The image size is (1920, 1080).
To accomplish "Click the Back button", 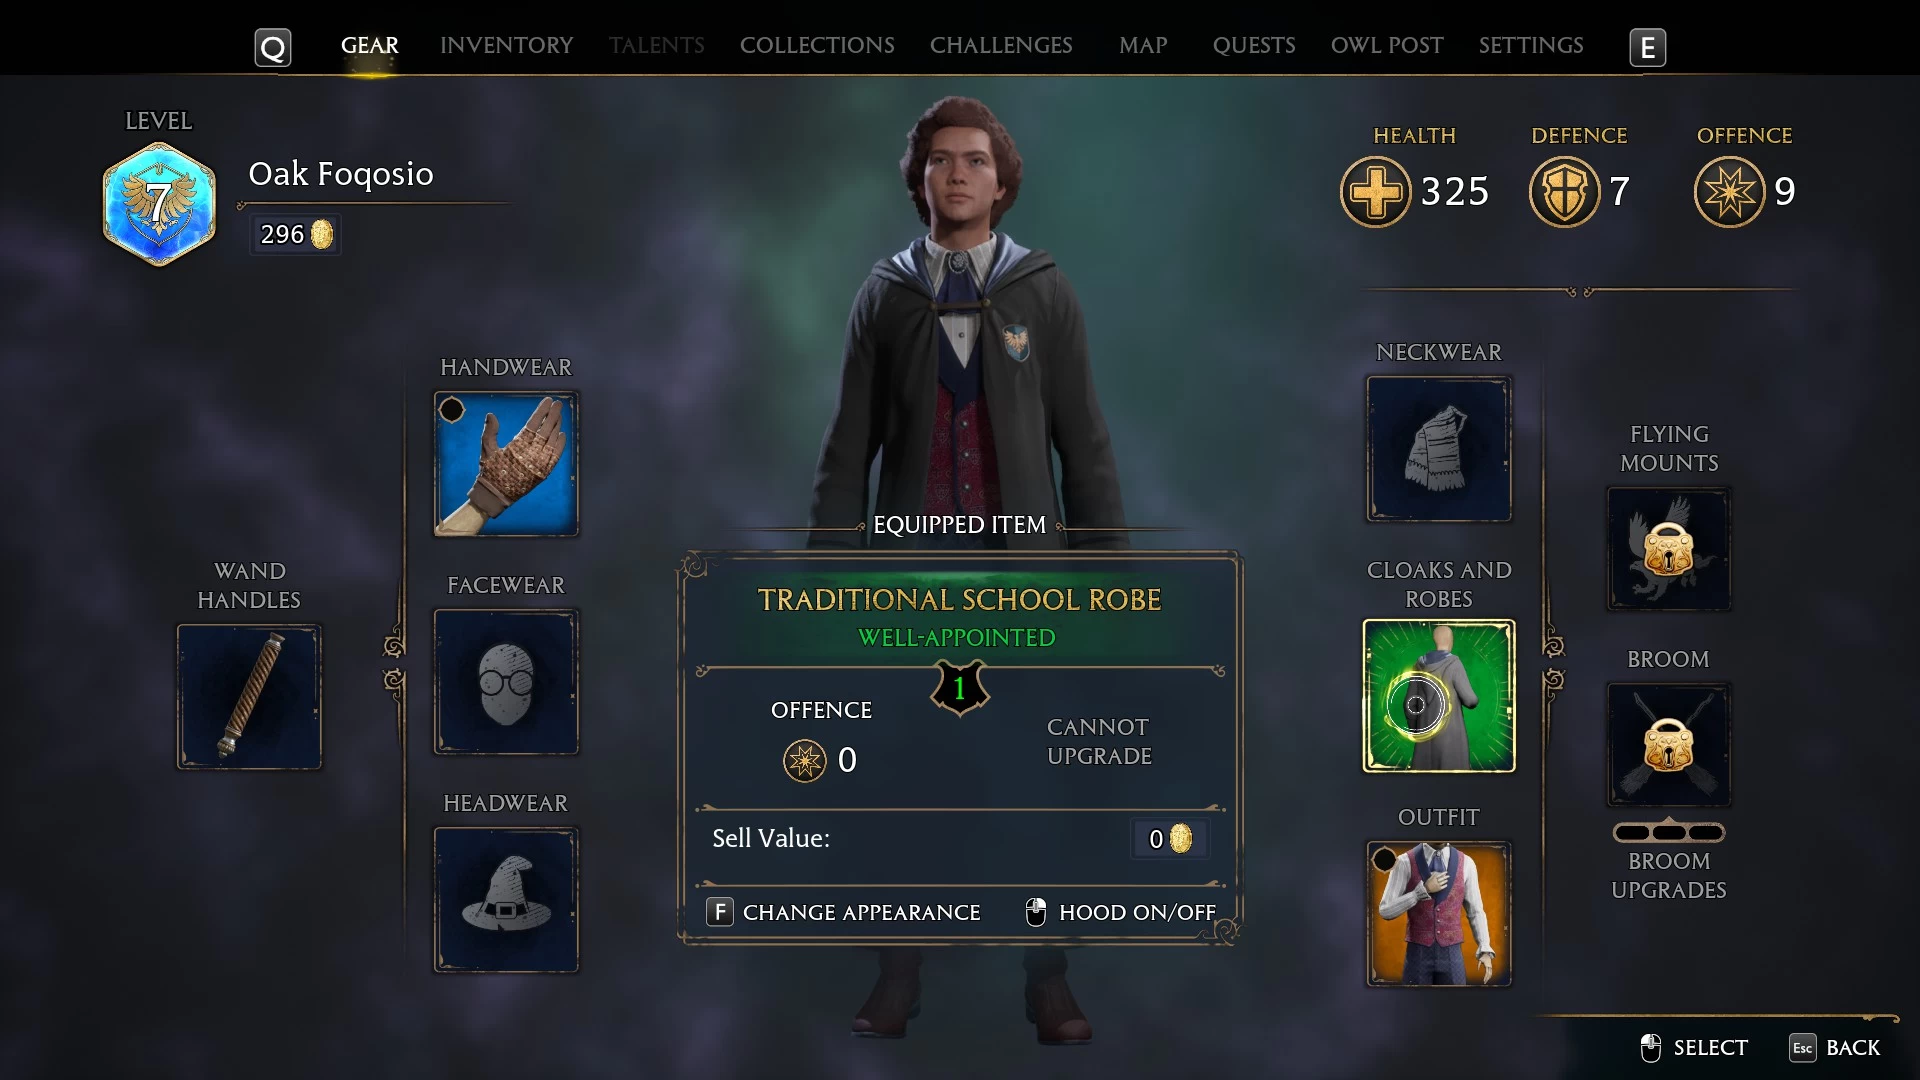I will [1835, 1047].
